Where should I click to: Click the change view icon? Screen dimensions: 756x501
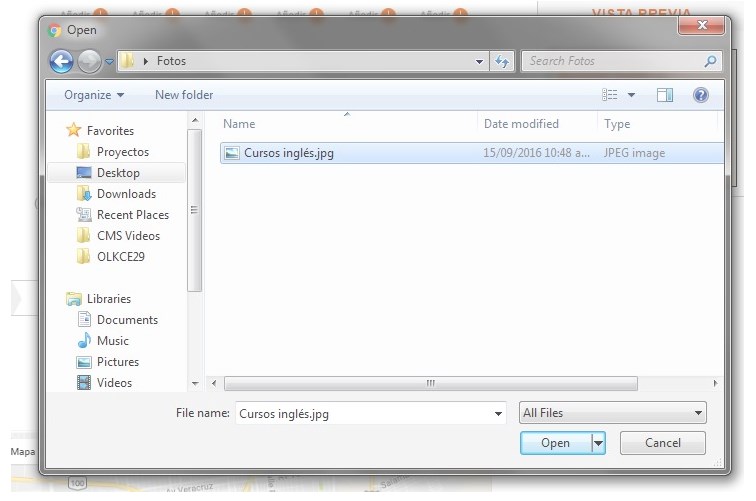610,95
